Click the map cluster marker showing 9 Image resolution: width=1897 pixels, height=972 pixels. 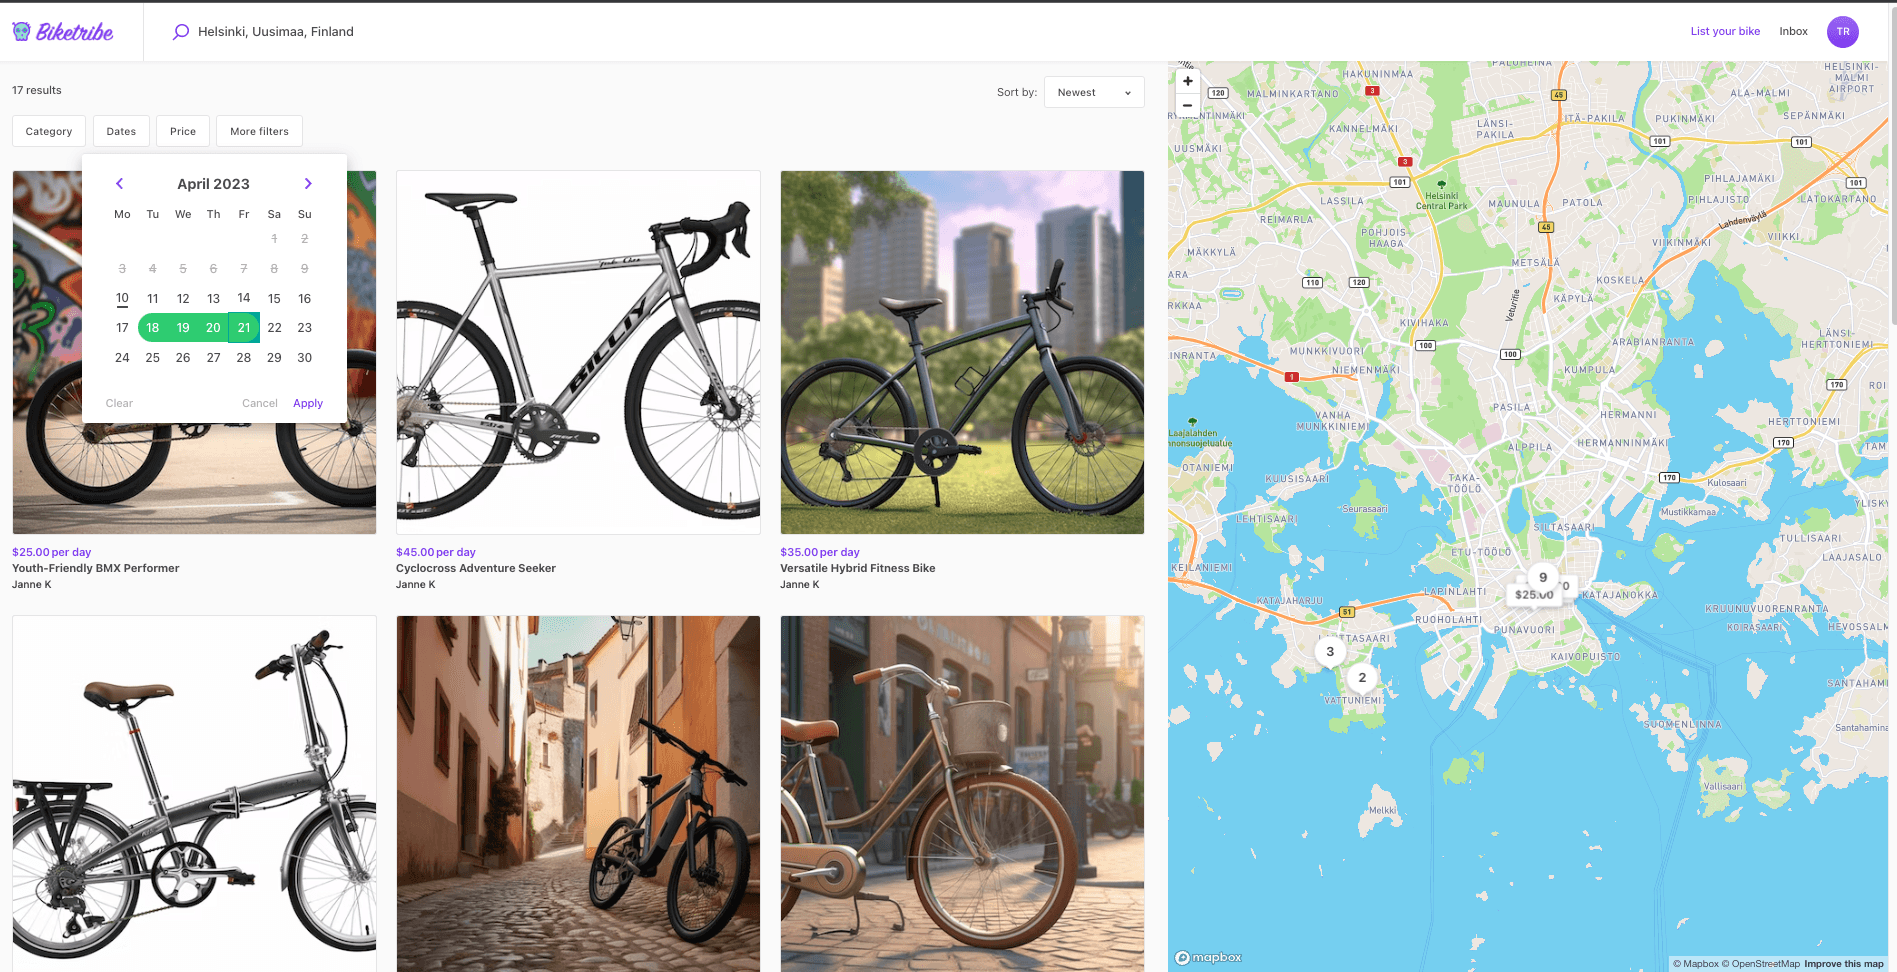click(x=1542, y=577)
